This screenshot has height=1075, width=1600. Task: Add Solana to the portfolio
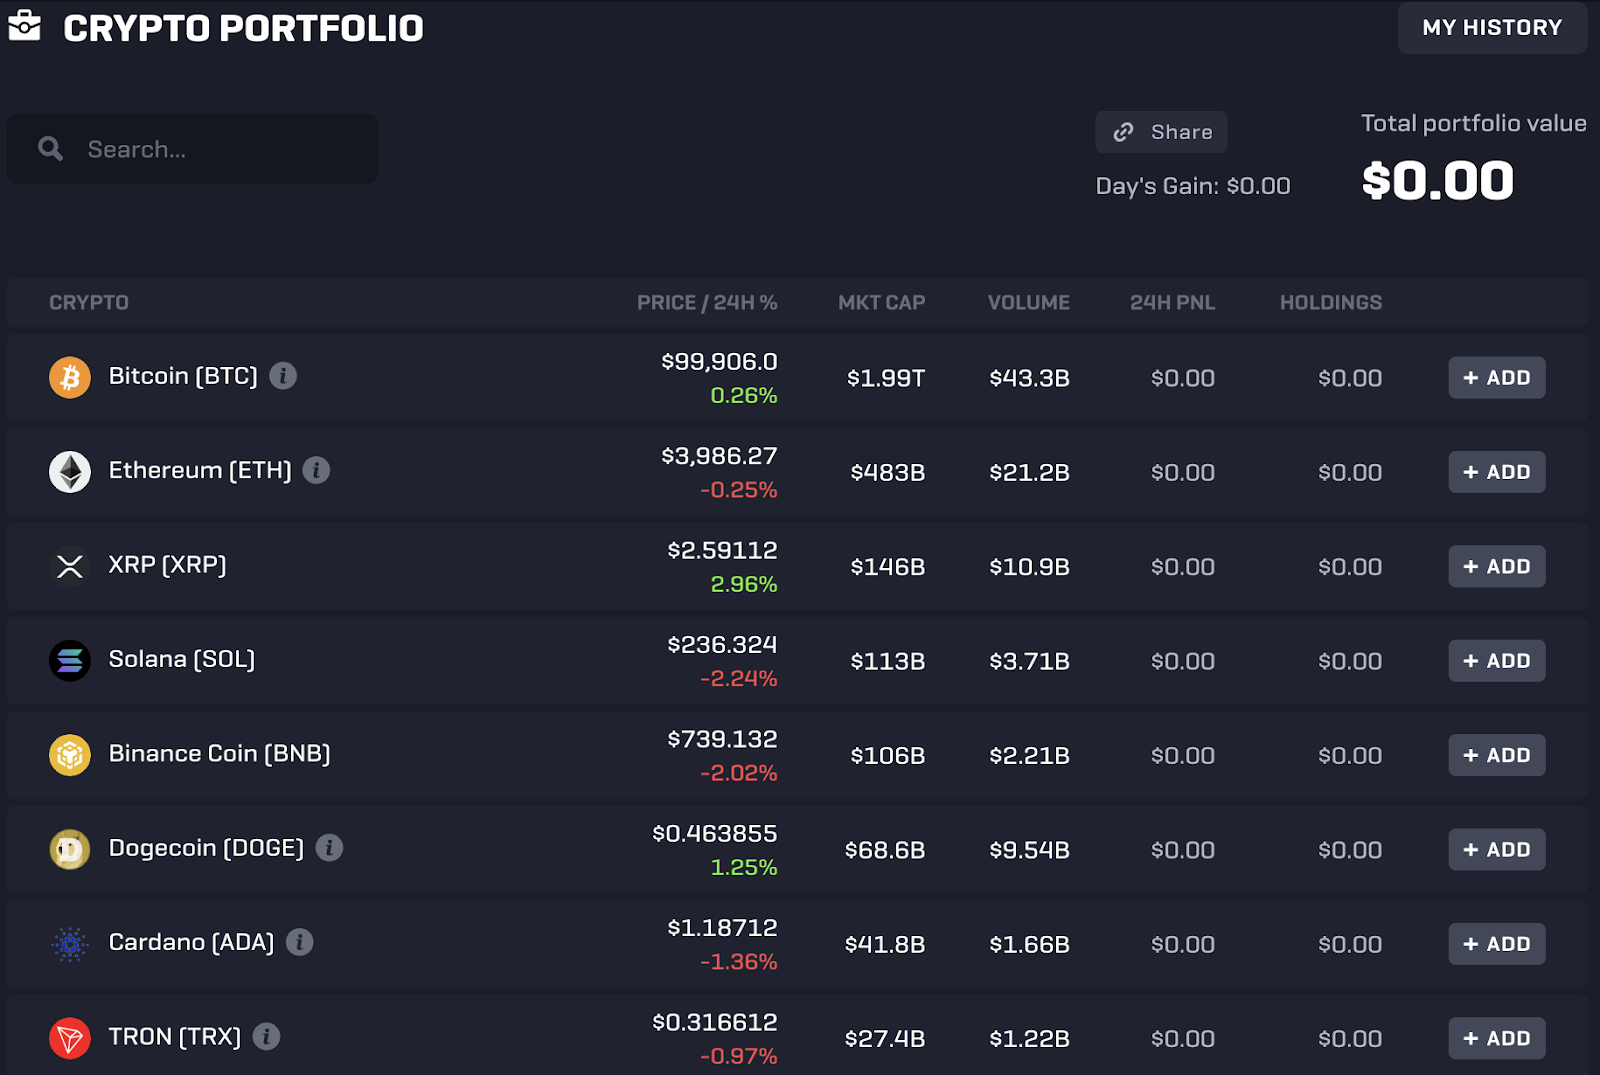(x=1497, y=661)
